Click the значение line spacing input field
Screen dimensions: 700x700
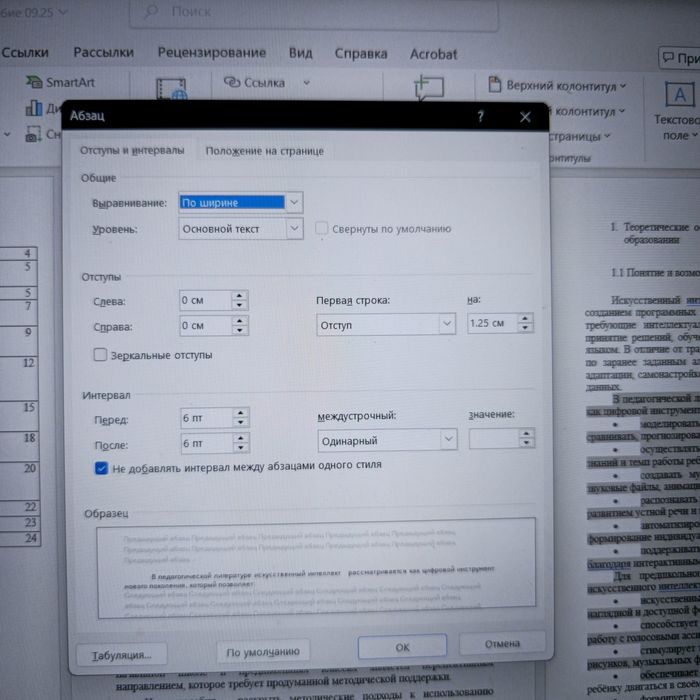coord(494,438)
